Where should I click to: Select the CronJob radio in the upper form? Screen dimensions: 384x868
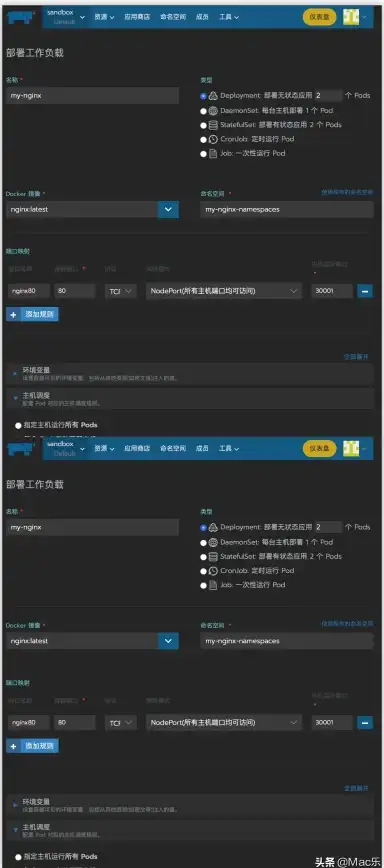pos(204,140)
